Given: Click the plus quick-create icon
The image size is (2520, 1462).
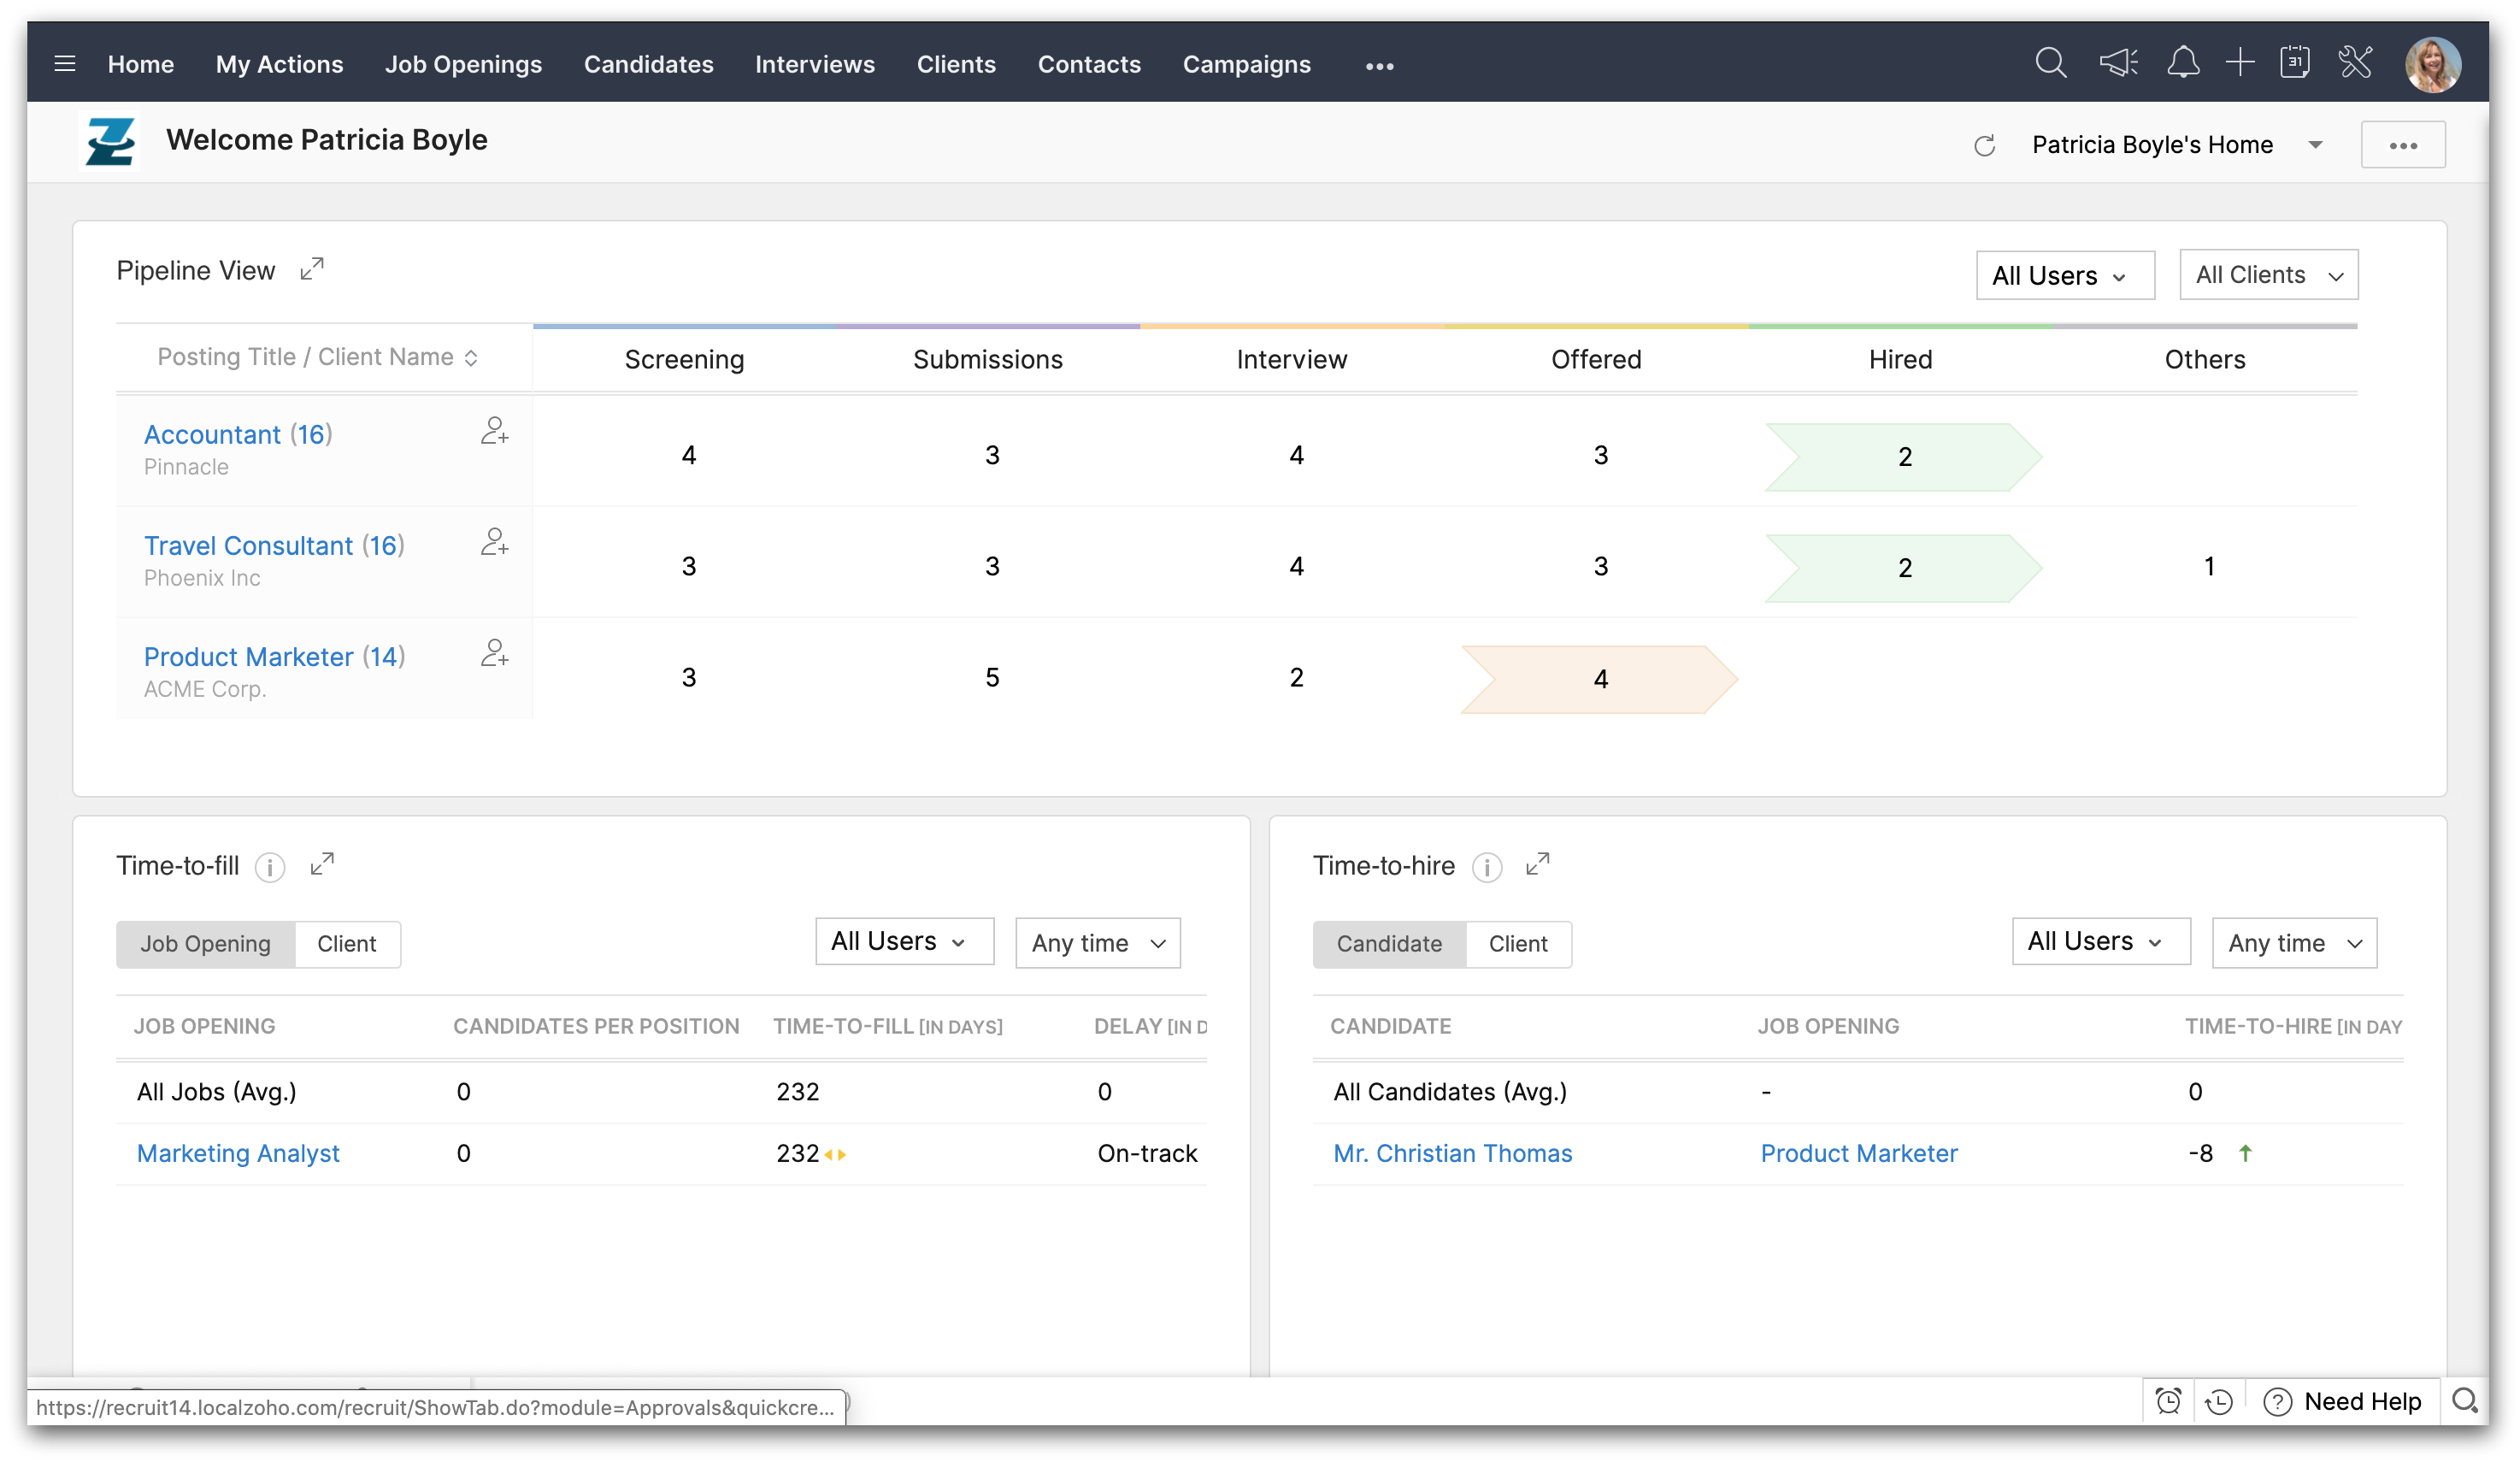Looking at the screenshot, I should click(x=2240, y=64).
